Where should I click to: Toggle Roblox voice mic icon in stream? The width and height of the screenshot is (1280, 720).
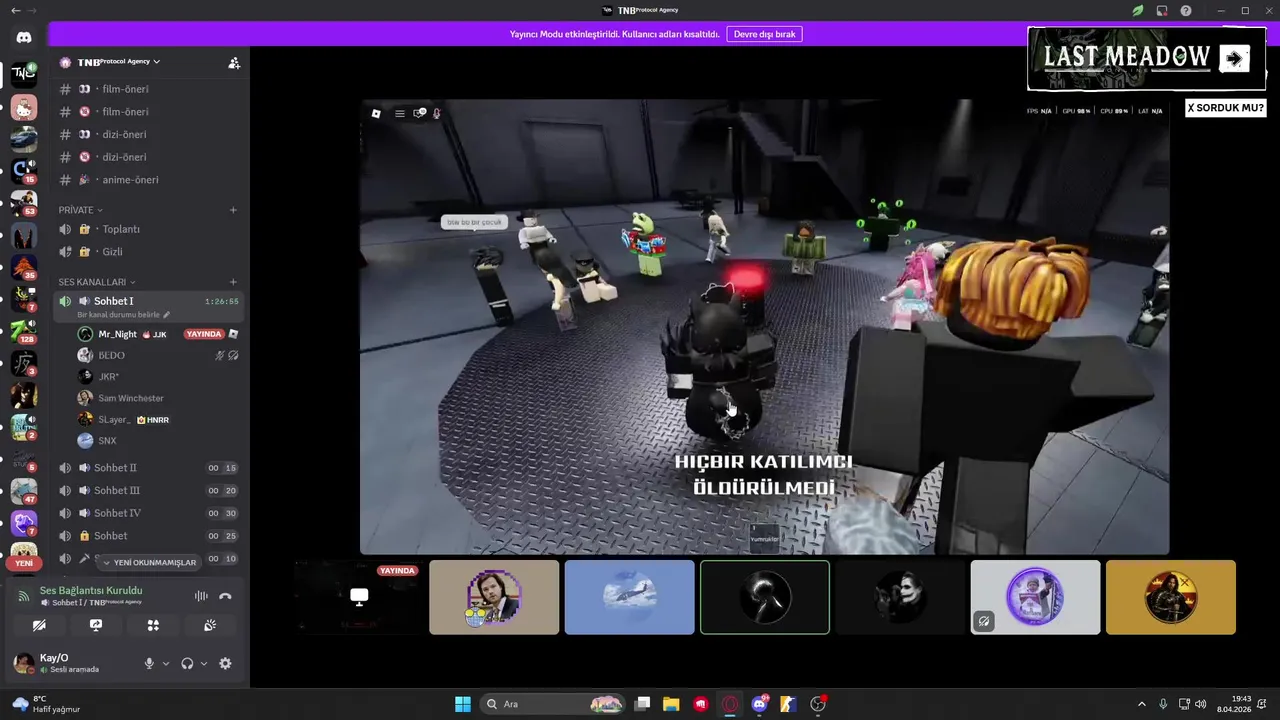tap(436, 114)
